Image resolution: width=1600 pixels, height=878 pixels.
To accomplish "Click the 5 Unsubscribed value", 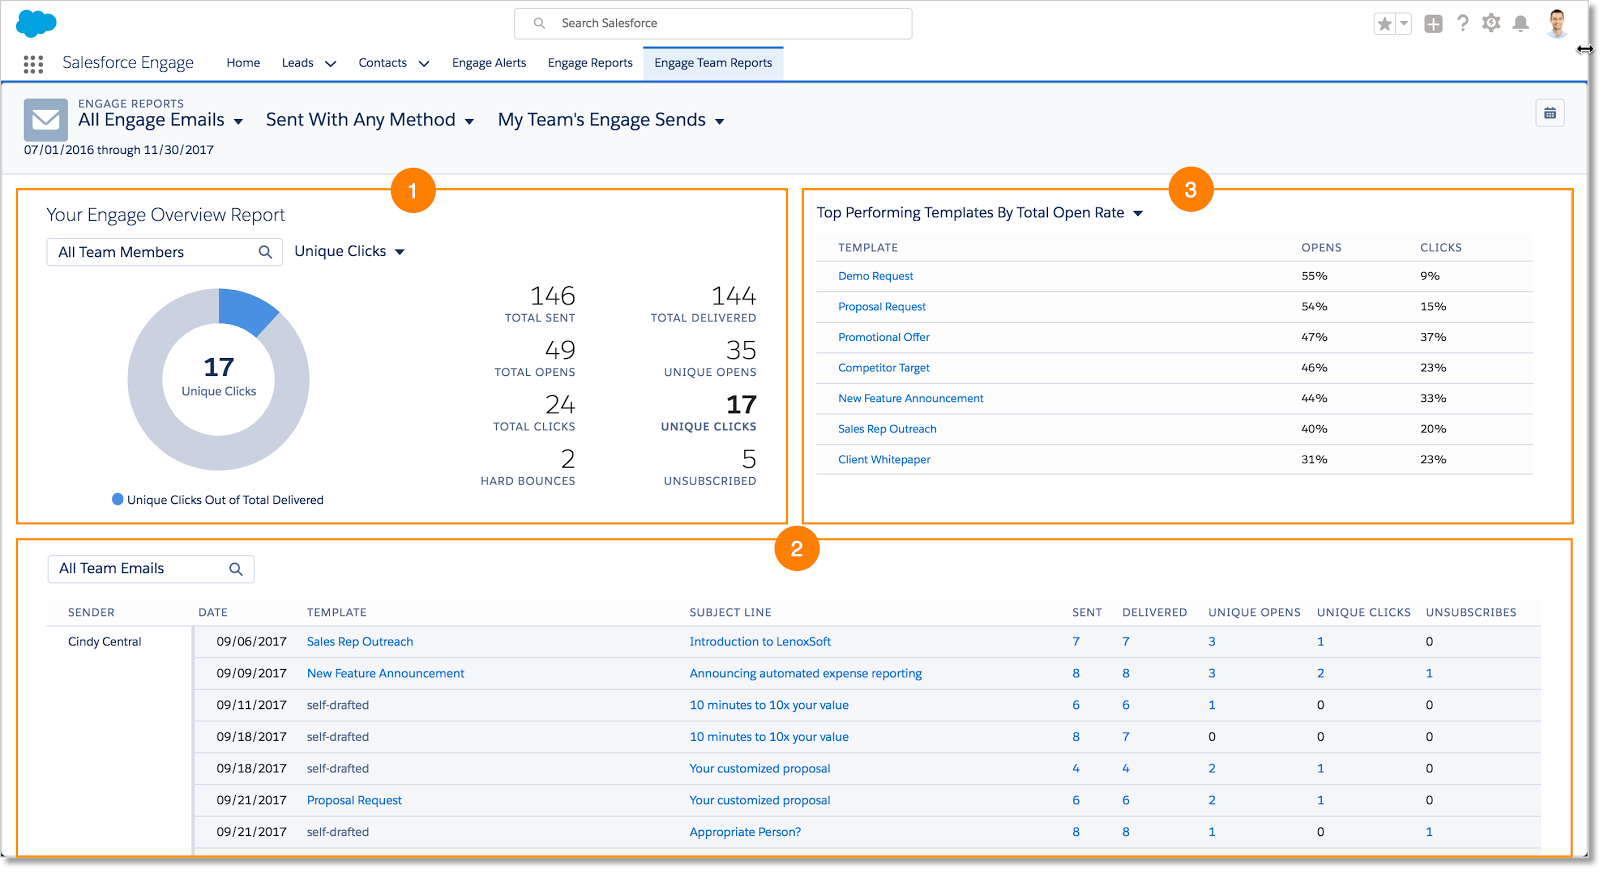I will click(x=749, y=459).
